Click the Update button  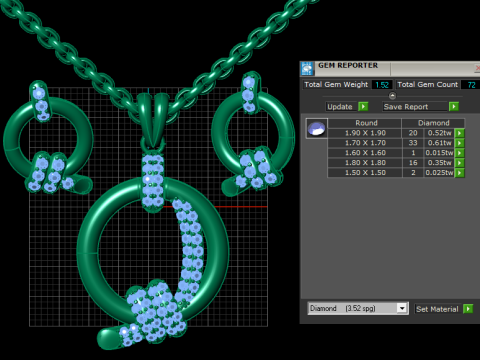tap(340, 107)
